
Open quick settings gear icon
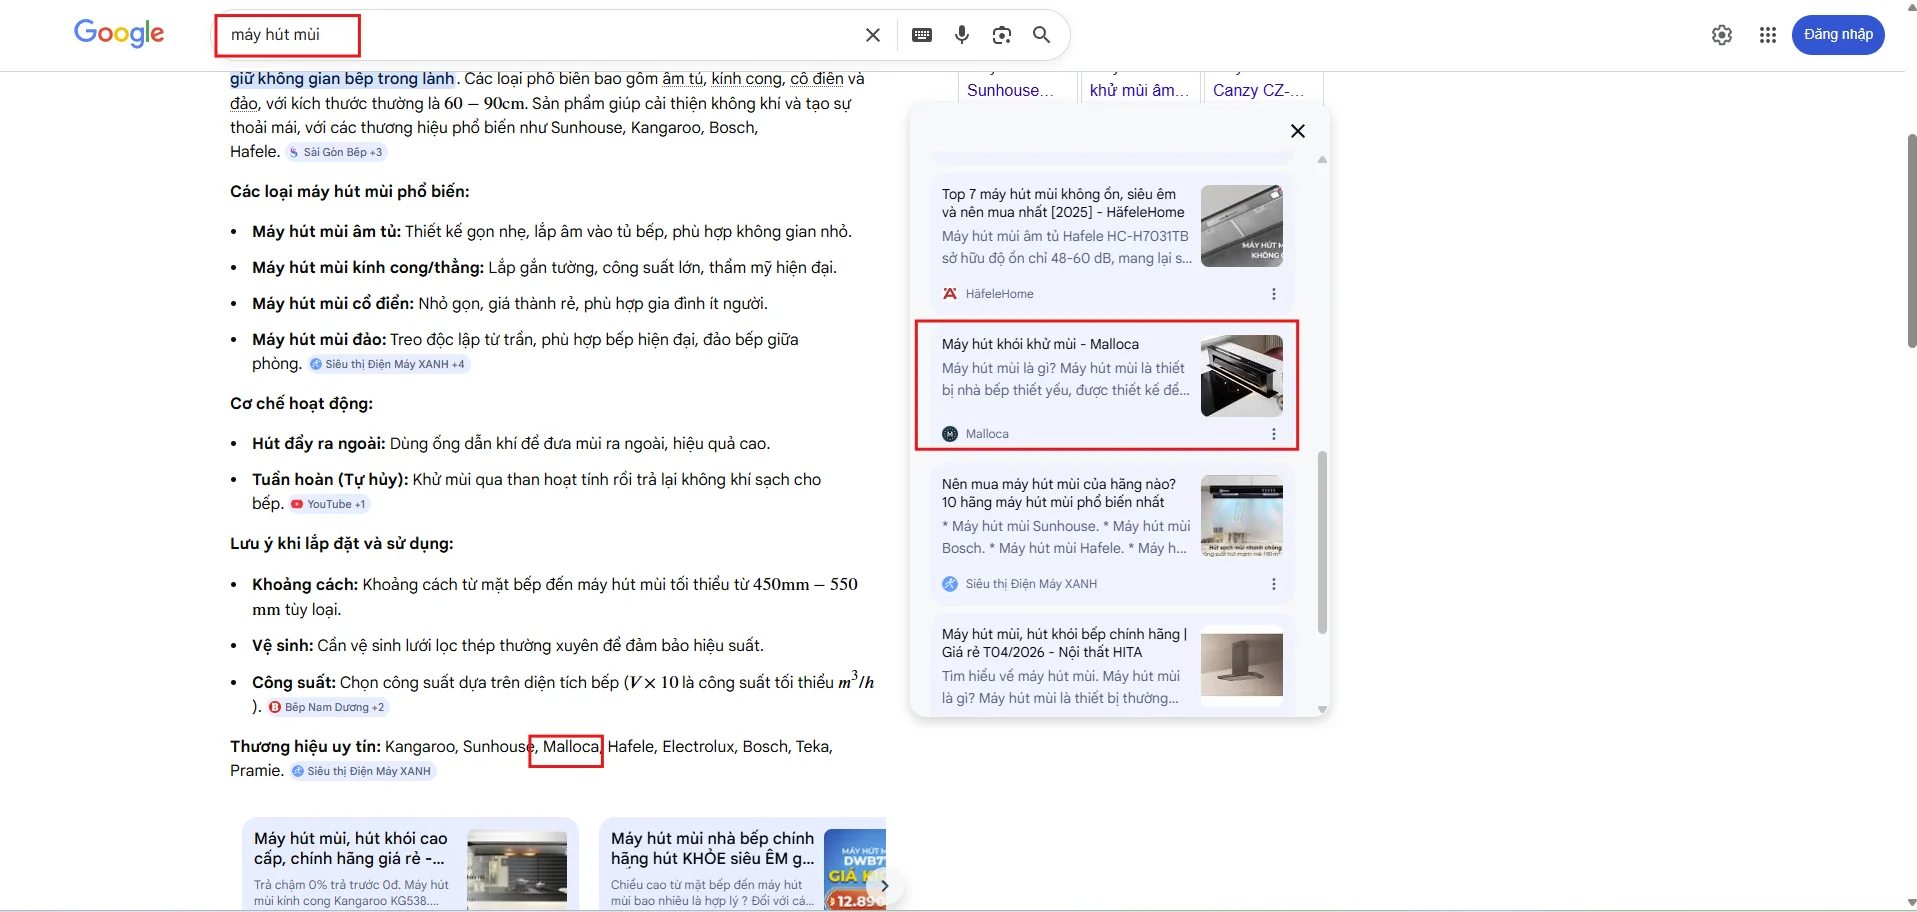pos(1722,35)
